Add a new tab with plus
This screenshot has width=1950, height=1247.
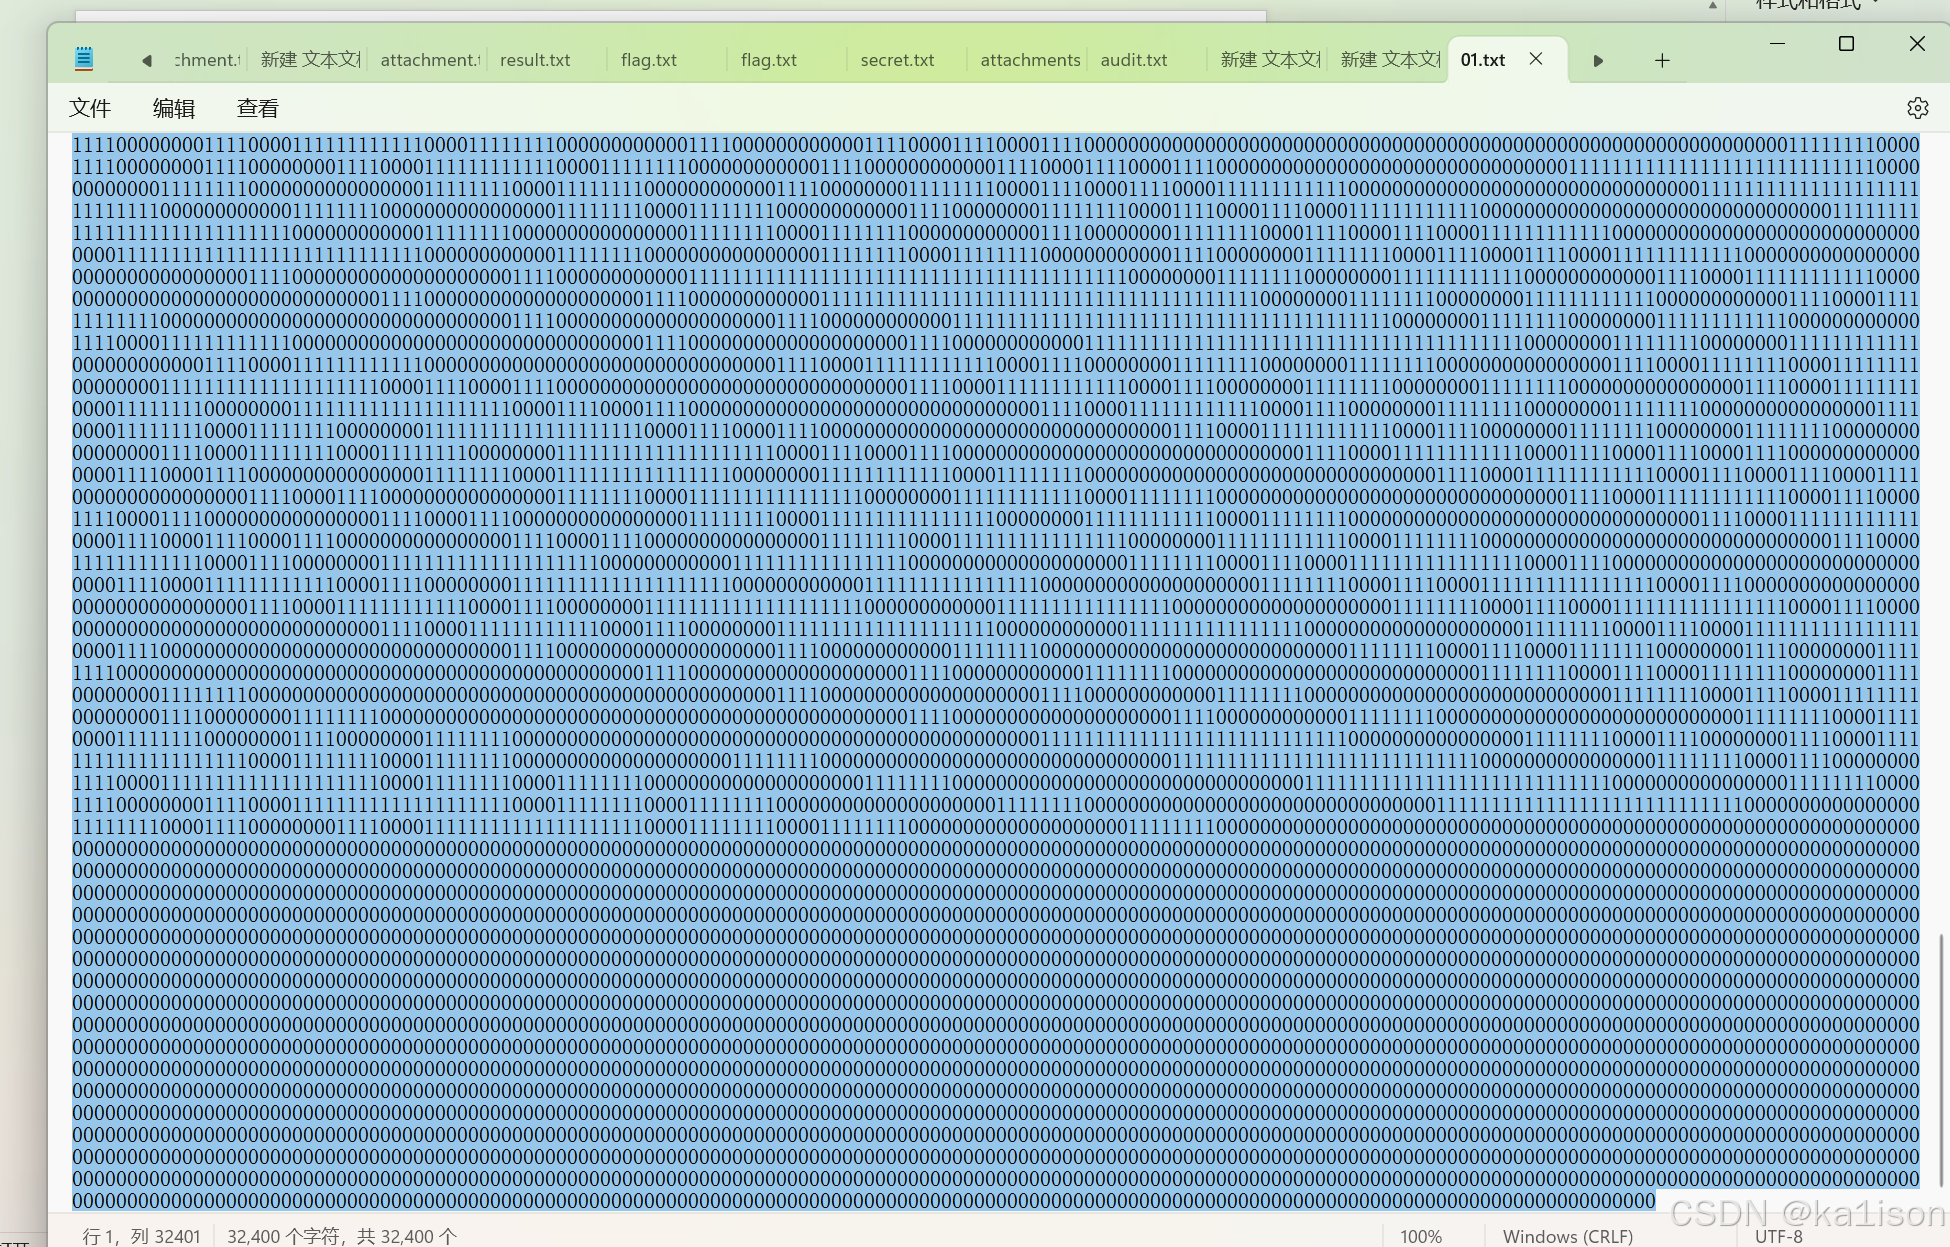(x=1661, y=61)
